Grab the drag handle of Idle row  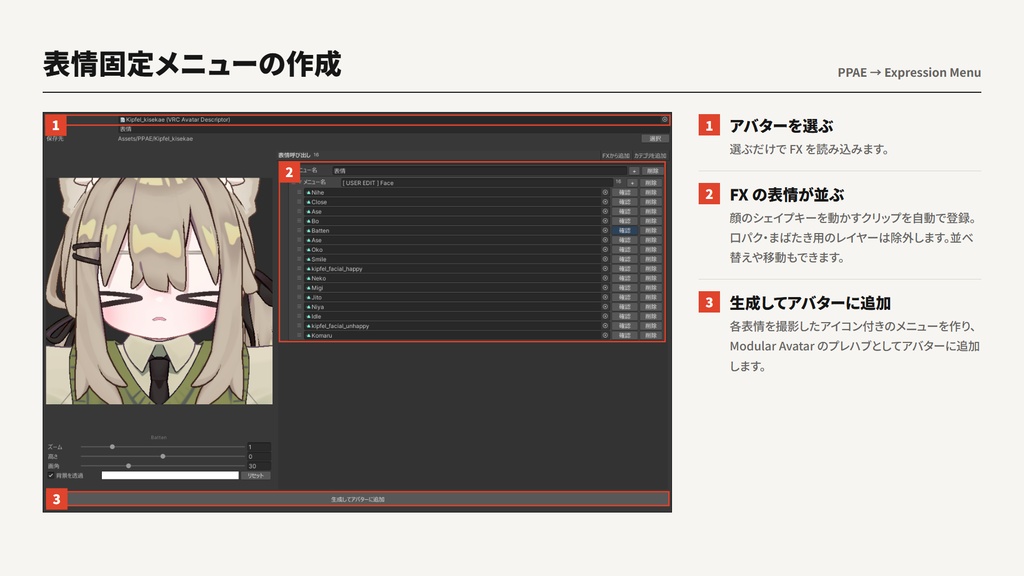tap(299, 316)
